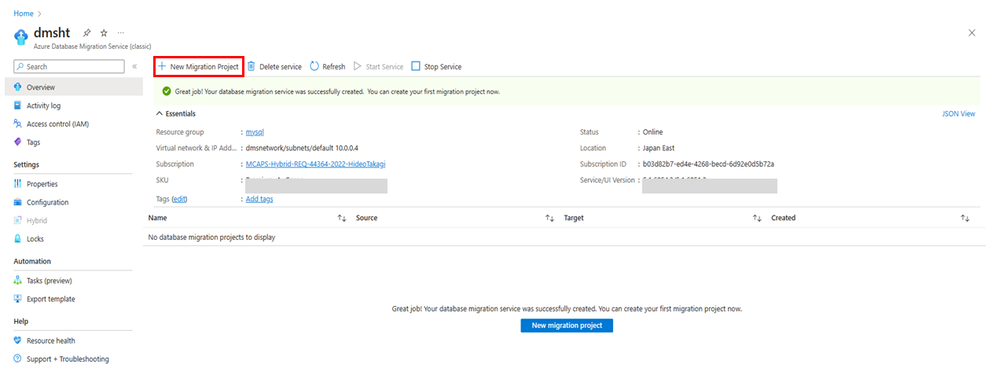Sort projects by Created column arrows
The height and width of the screenshot is (380, 999).
pos(965,218)
